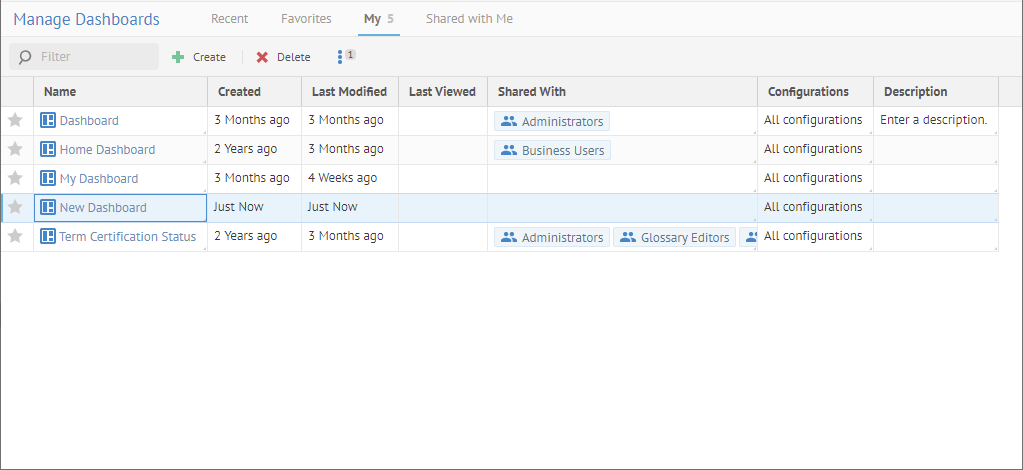
Task: Open the Shared with Me tab
Action: 469,18
